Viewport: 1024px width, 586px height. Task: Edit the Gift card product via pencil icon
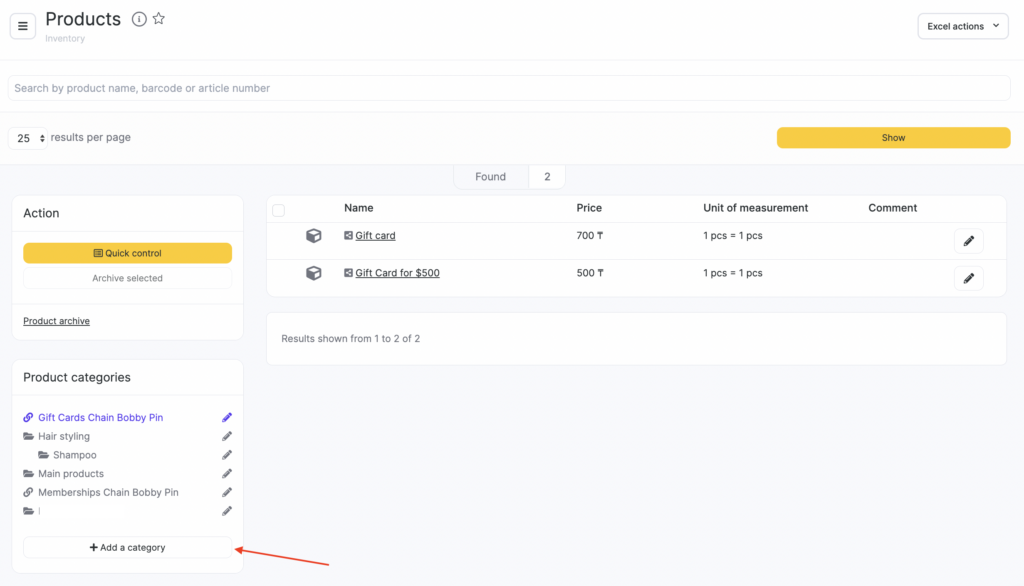pos(968,241)
